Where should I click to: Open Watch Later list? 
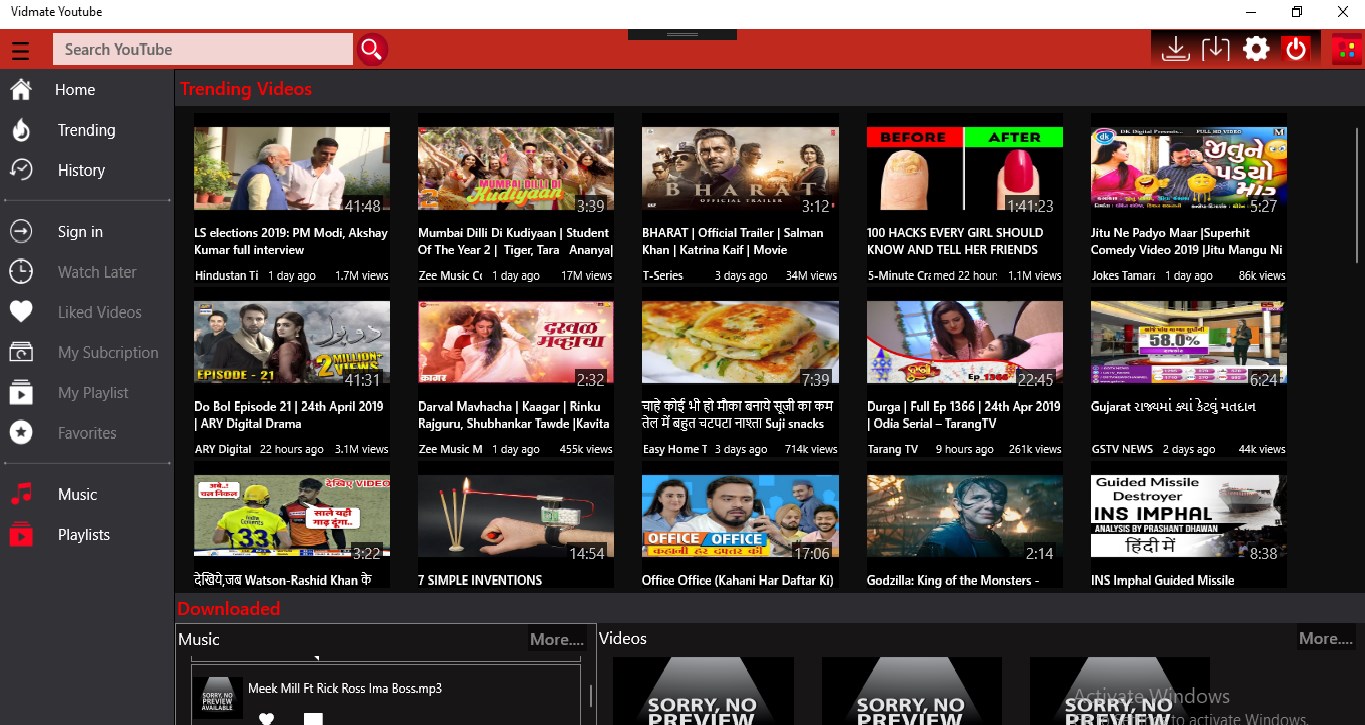click(97, 272)
